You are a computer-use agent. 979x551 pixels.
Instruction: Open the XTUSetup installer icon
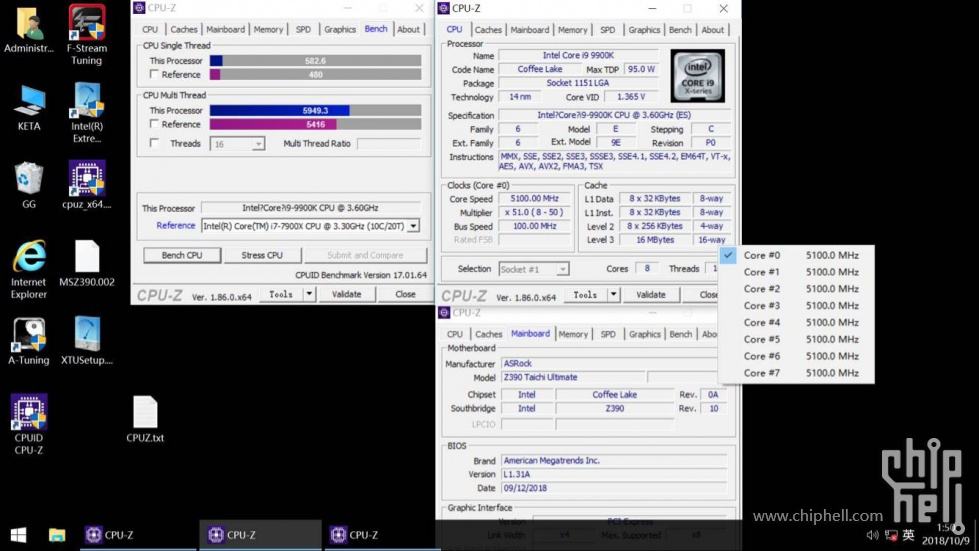coord(87,341)
